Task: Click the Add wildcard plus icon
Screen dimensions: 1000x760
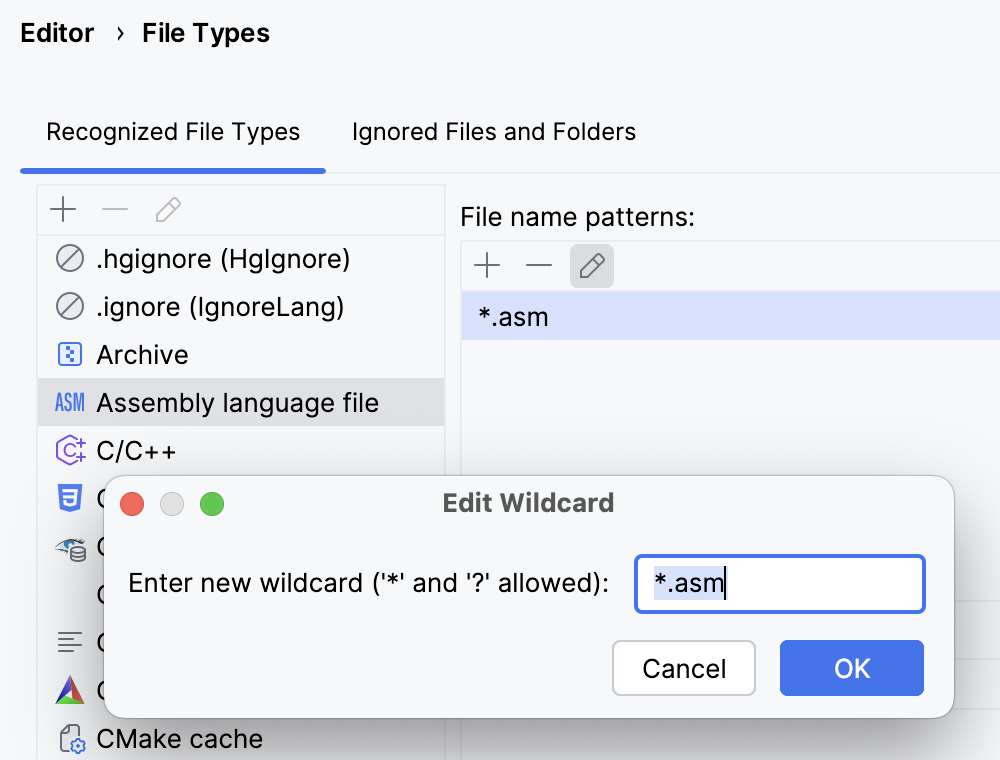Action: click(487, 265)
